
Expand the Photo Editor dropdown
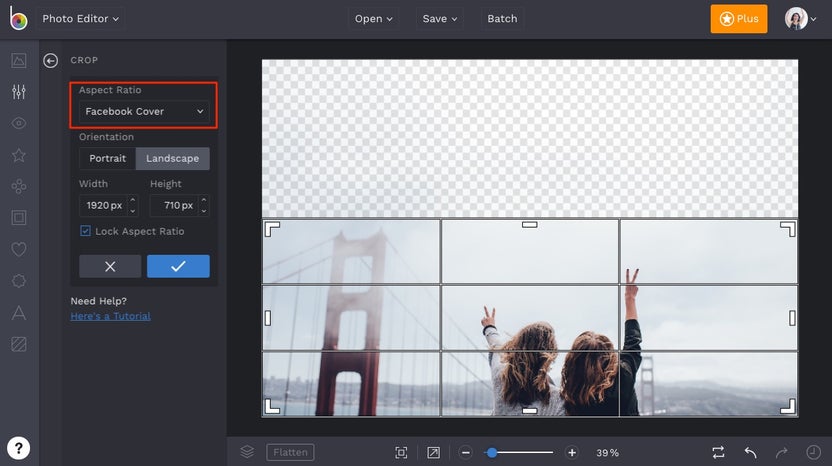(x=81, y=19)
